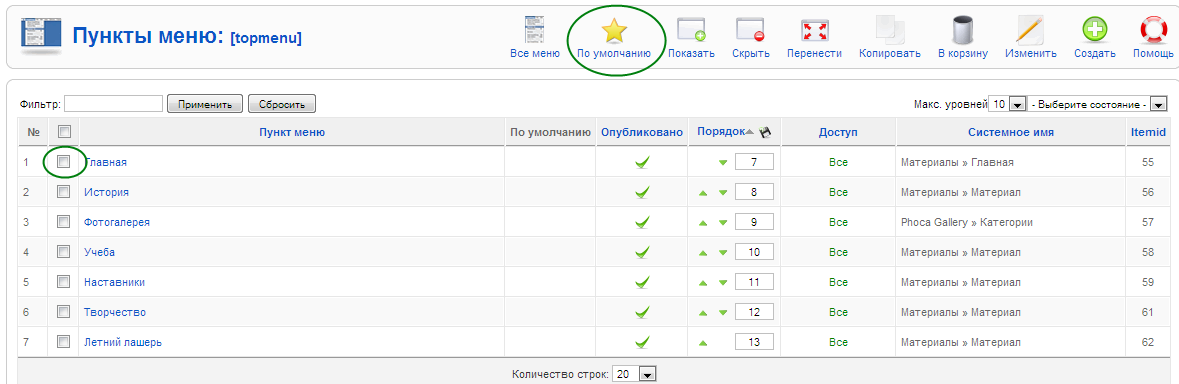The width and height of the screenshot is (1179, 384).
Task: Move История up with arrow
Action: (x=703, y=192)
